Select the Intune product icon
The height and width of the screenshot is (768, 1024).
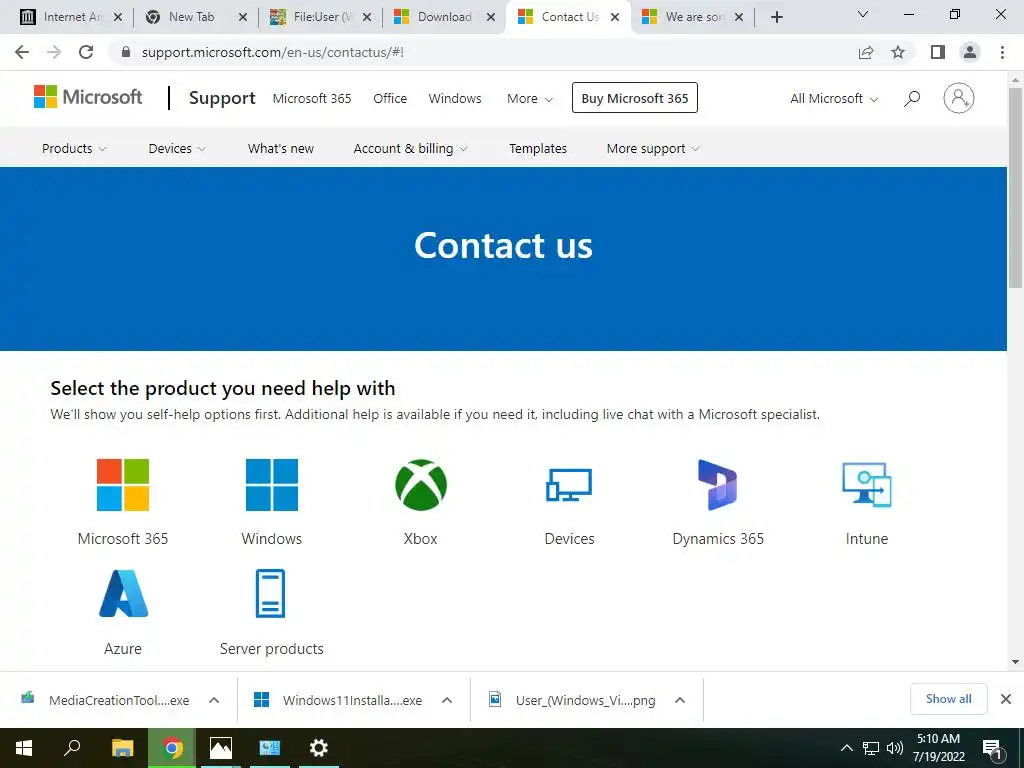[867, 485]
